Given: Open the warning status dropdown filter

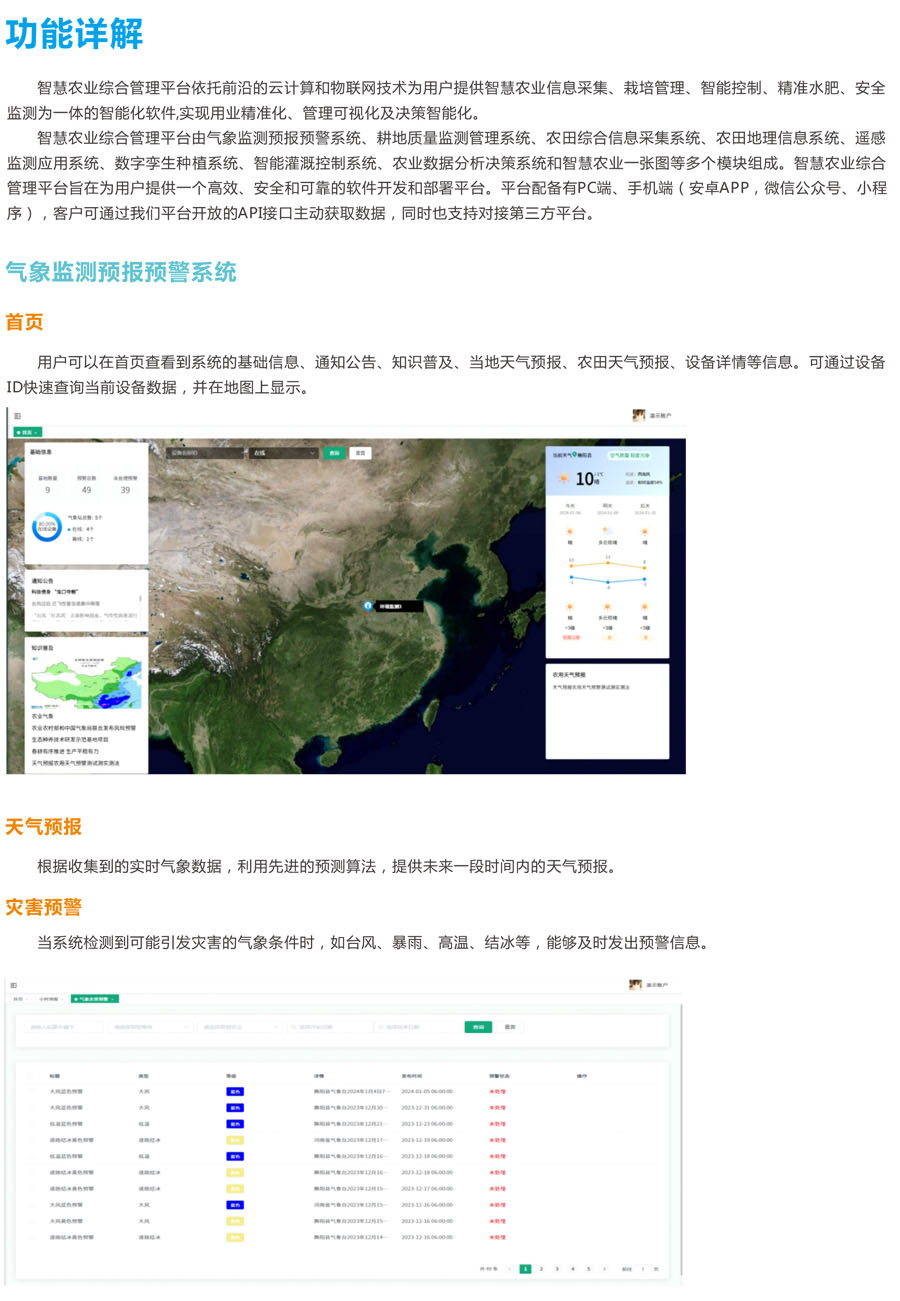Looking at the screenshot, I should 238,1027.
